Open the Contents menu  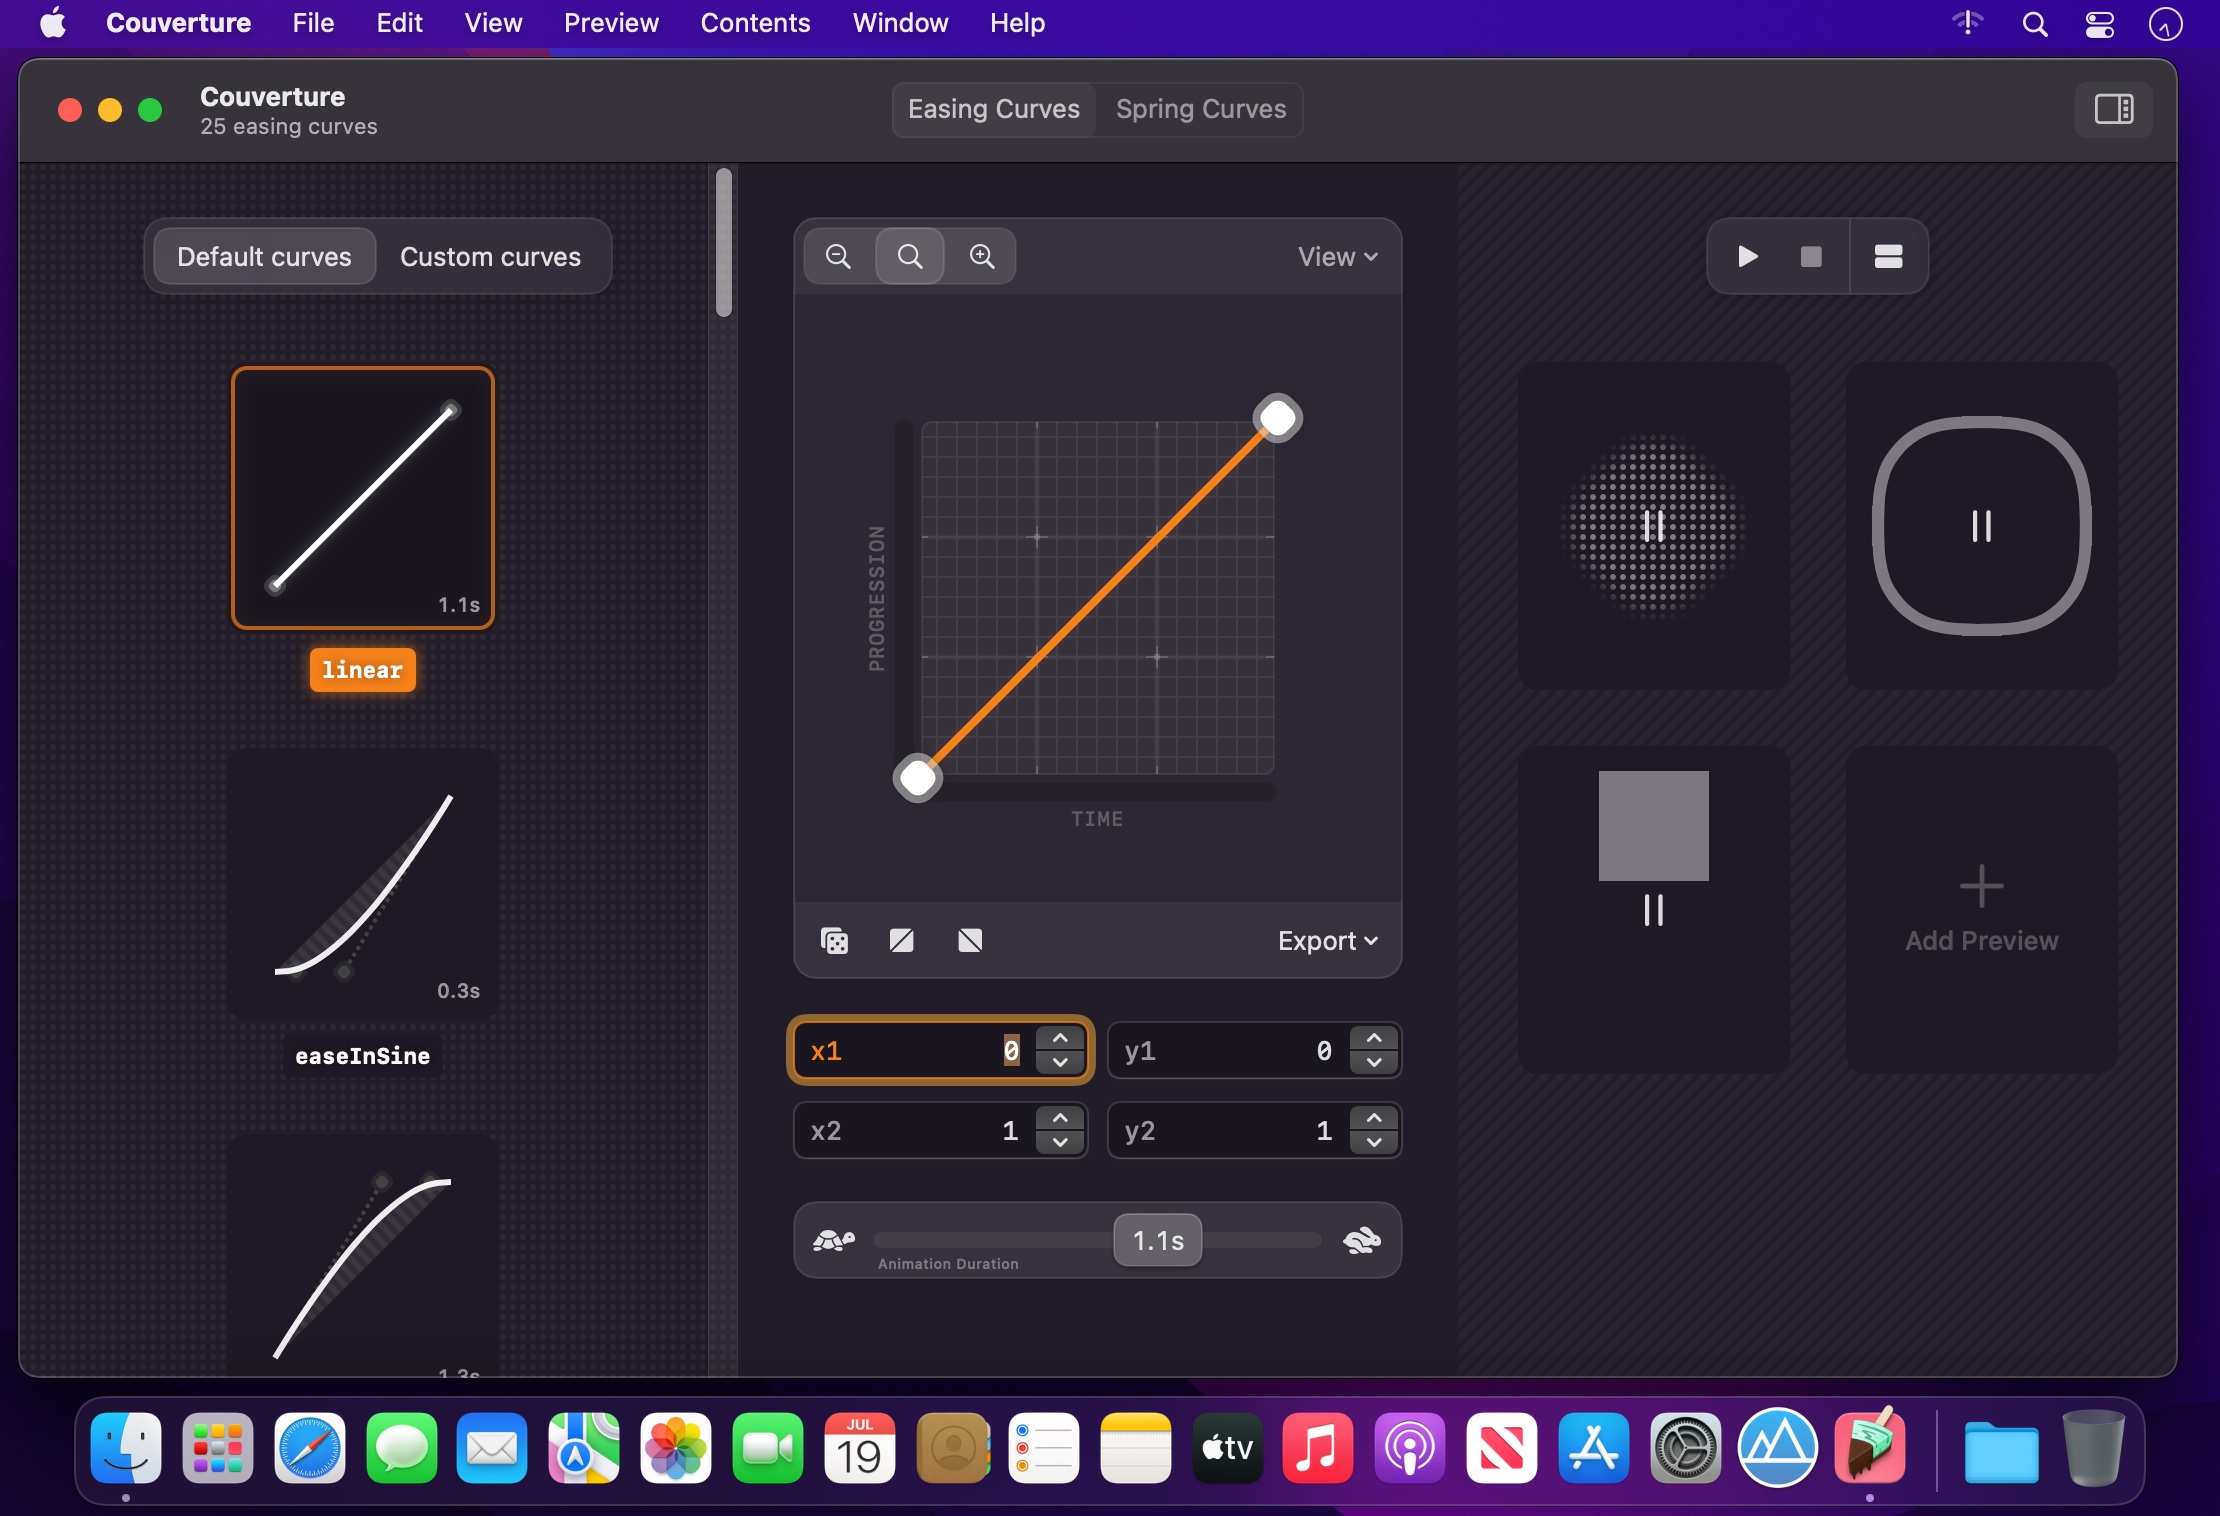755,22
